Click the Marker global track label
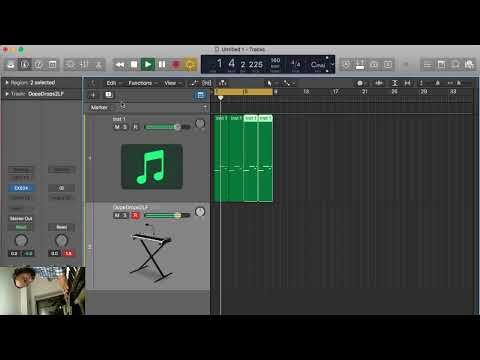Screen dimensions: 480x360 click(99, 108)
